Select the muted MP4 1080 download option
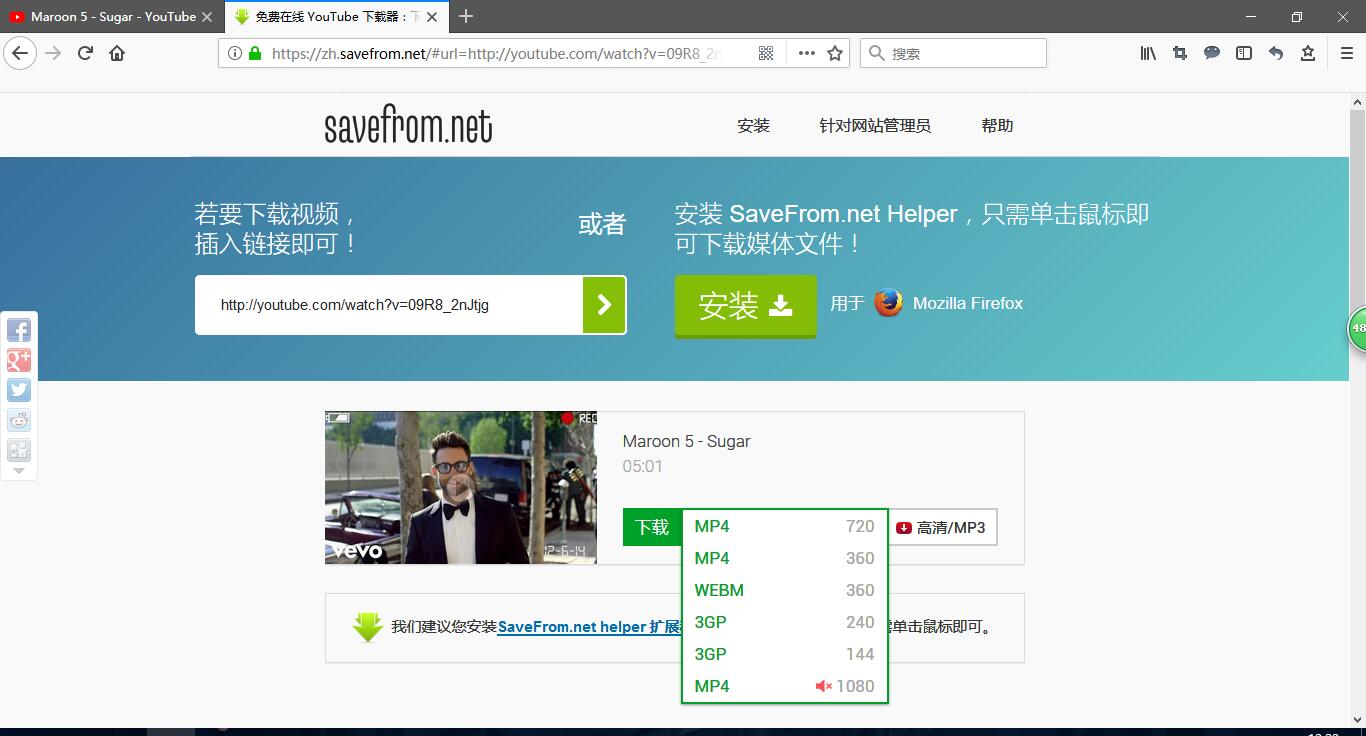Screen dimensions: 1366x736 (x=784, y=686)
